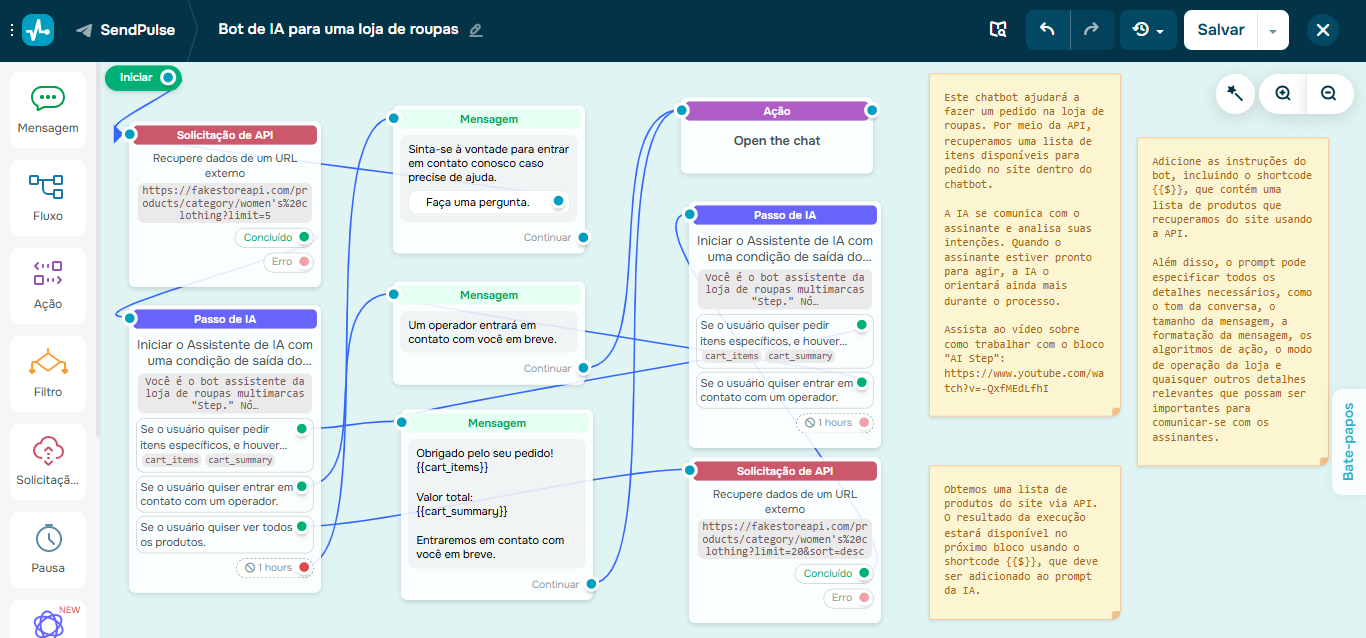Viewport: 1366px width, 638px height.
Task: Click '1 hours' timeout on left Passo de IA
Action: coord(275,567)
